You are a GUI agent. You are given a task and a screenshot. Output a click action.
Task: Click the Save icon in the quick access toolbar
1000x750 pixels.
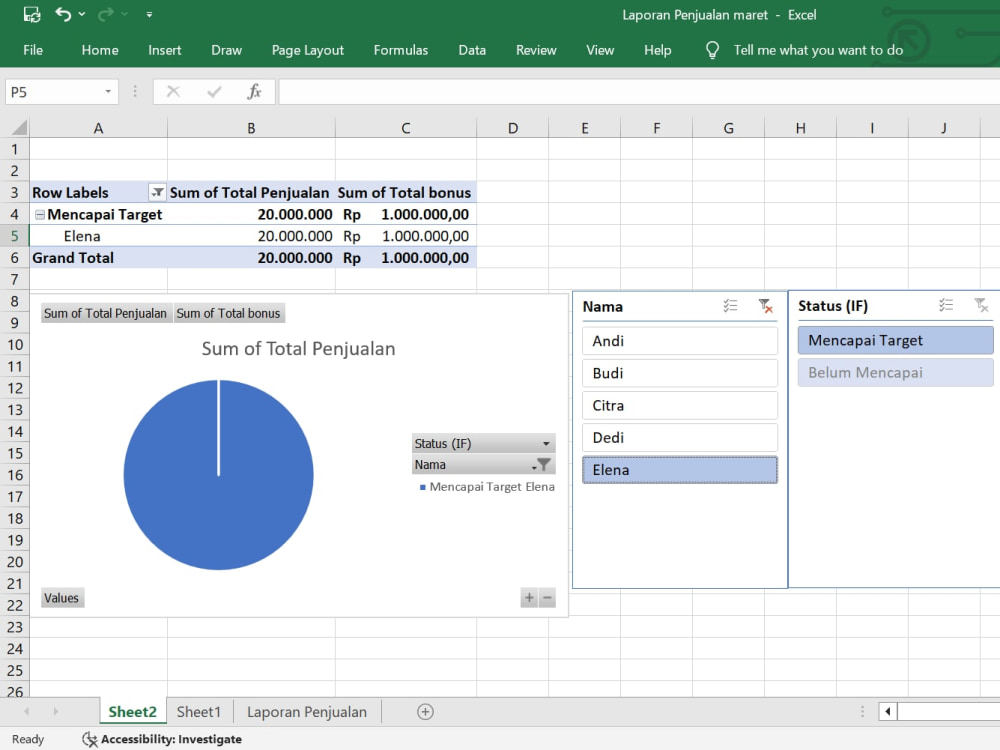pos(32,14)
